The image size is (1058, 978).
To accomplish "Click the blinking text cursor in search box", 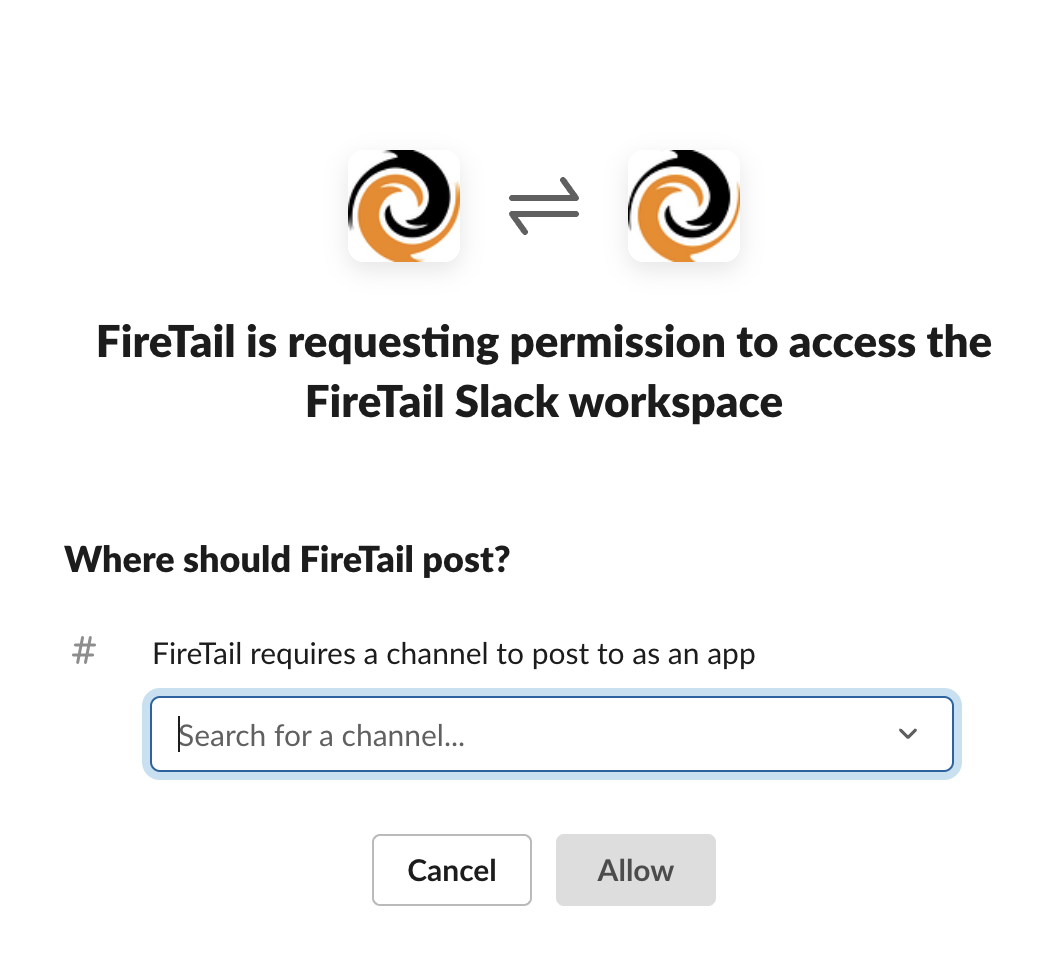I will point(180,735).
